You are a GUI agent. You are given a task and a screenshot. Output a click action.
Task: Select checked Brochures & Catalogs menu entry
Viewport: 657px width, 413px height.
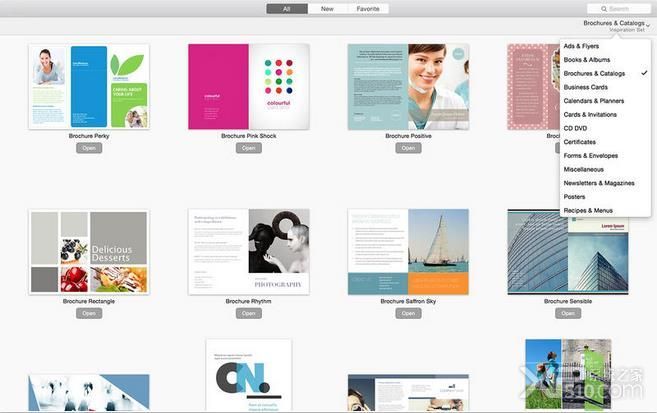tap(605, 73)
